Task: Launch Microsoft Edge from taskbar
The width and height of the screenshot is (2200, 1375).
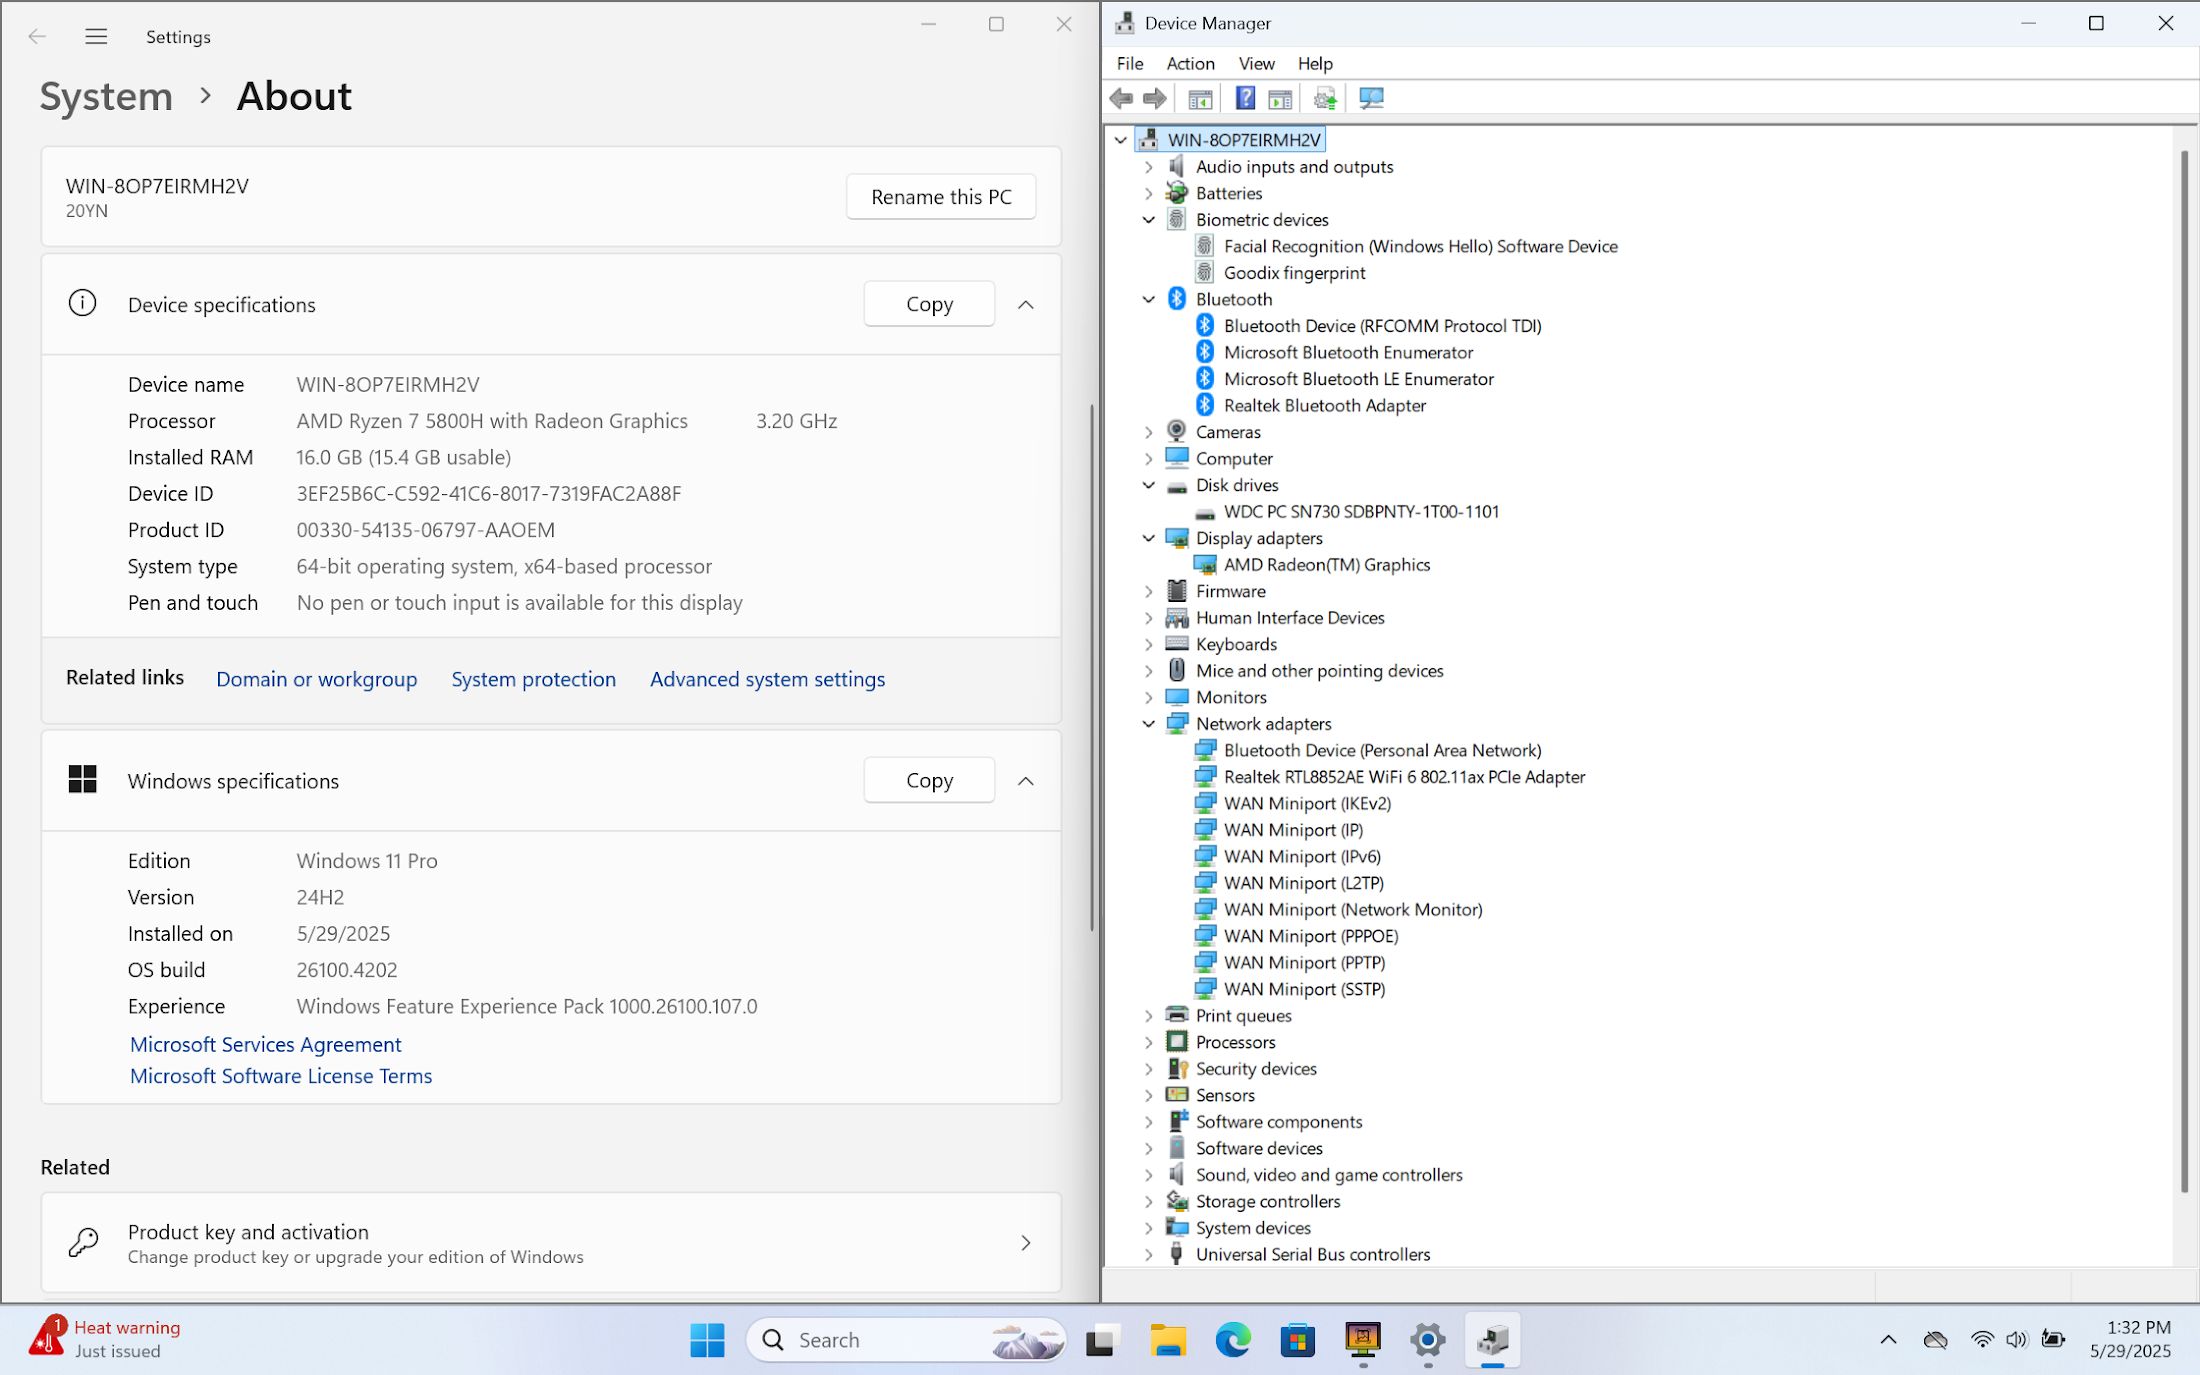Action: coord(1233,1340)
